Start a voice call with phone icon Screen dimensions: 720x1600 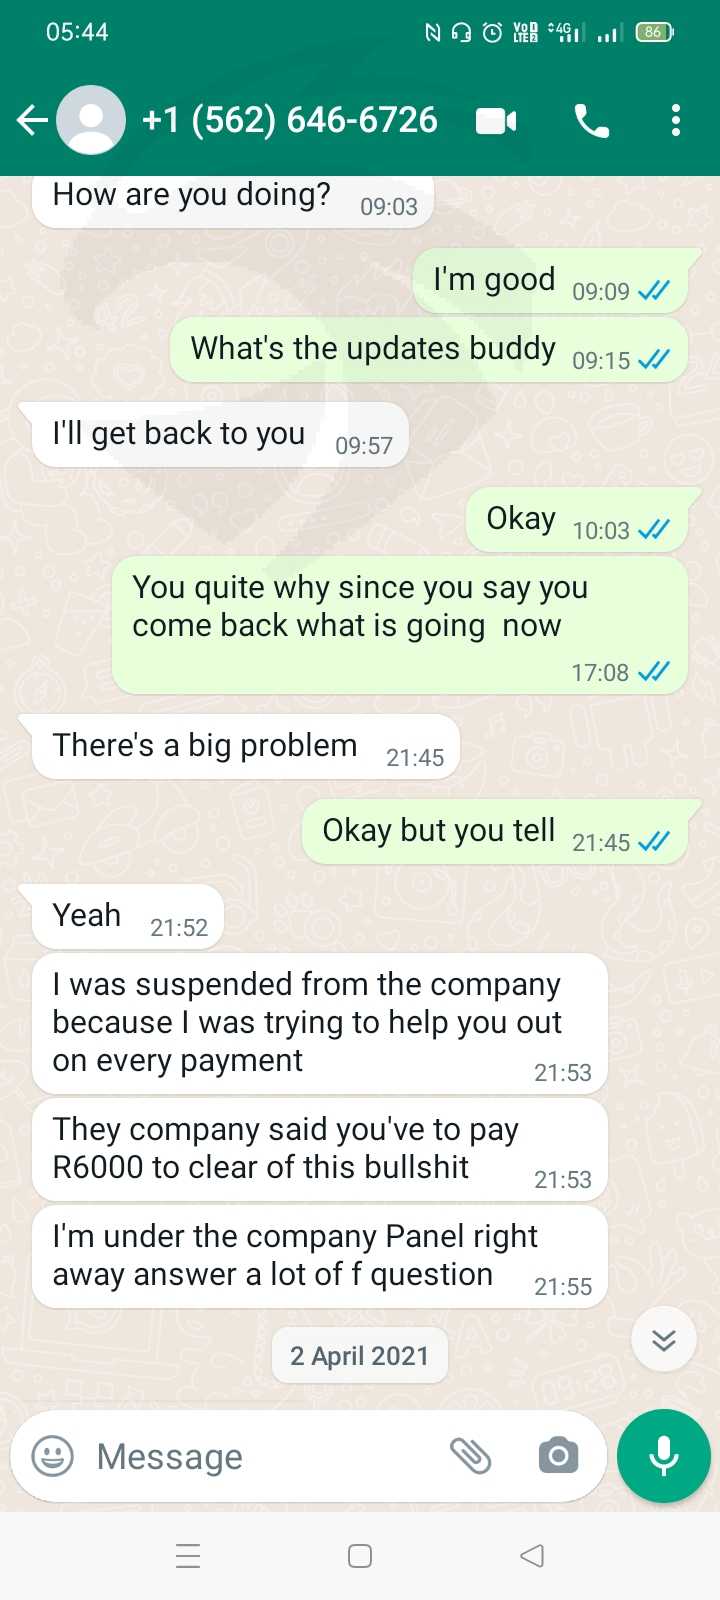592,121
